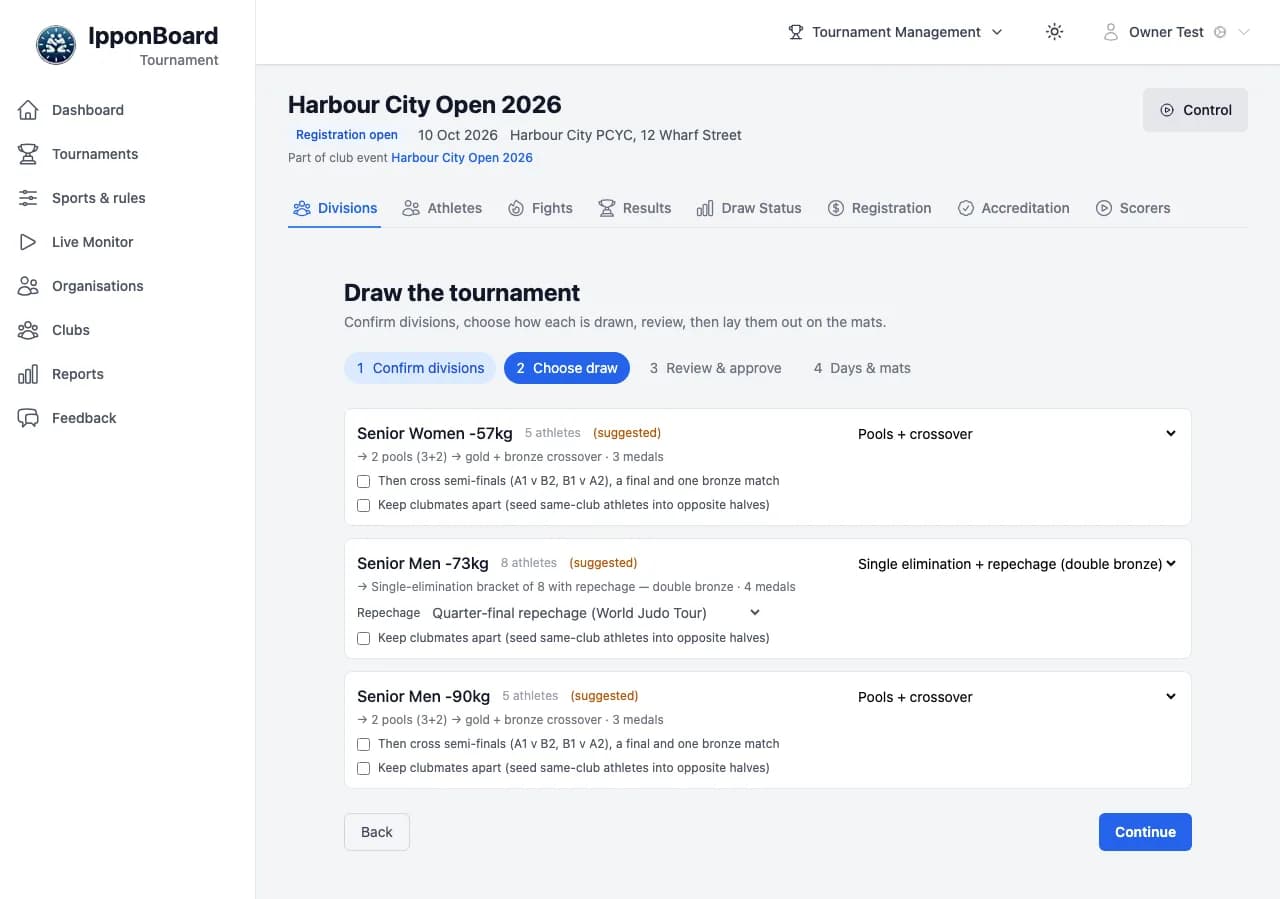Image resolution: width=1280 pixels, height=899 pixels.
Task: Expand the Tournament Management menu
Action: tap(895, 32)
